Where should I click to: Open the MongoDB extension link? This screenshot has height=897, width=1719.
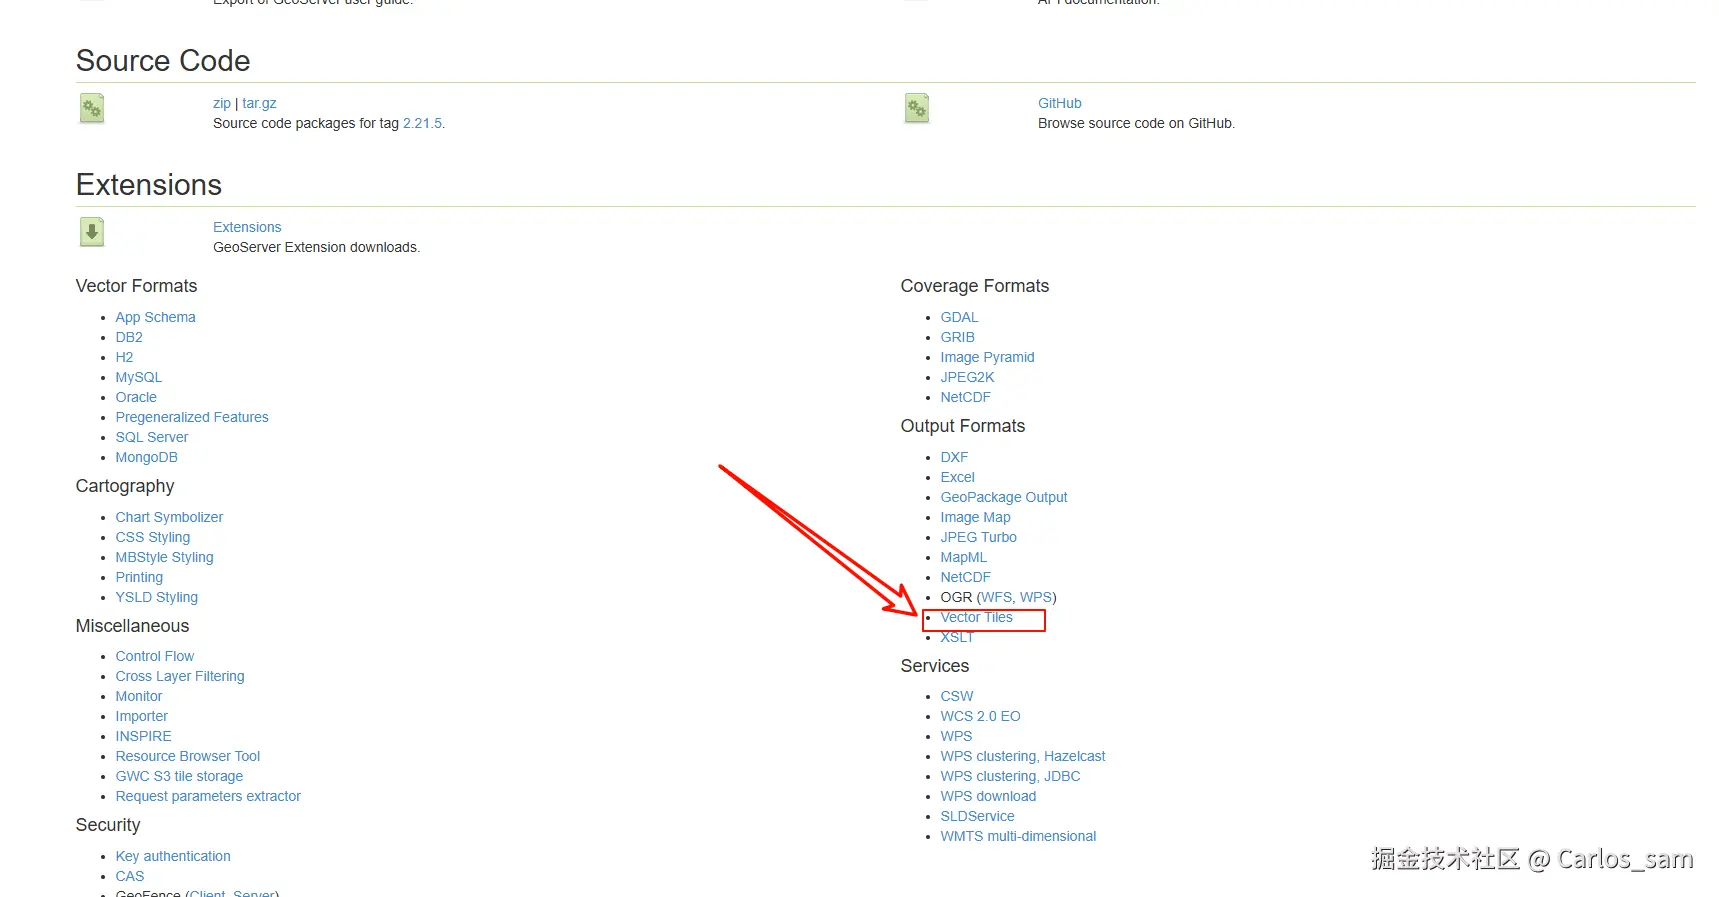tap(146, 457)
